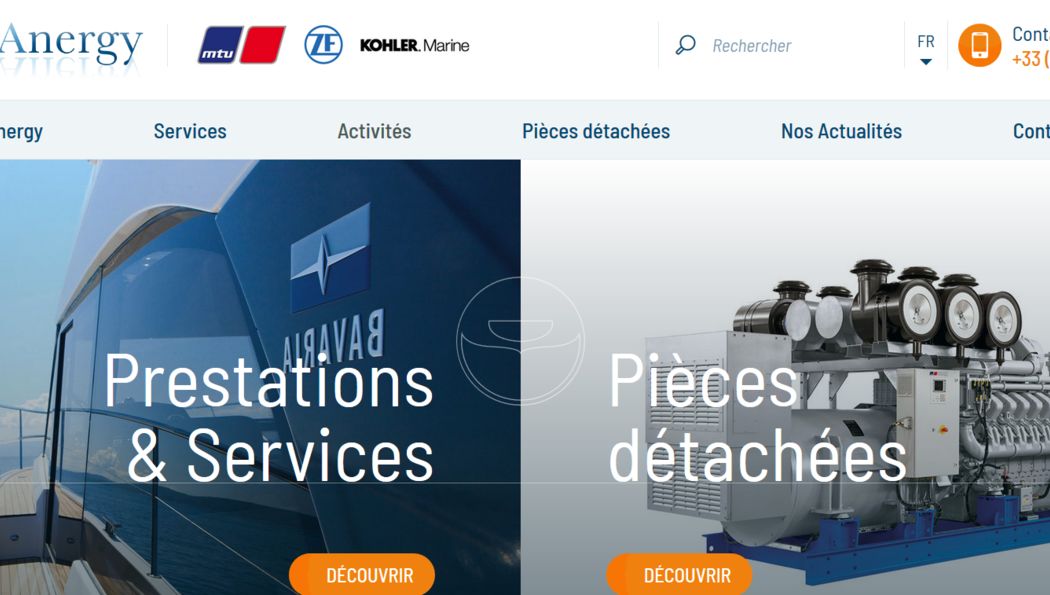Click the orange phone contact icon

tap(979, 45)
